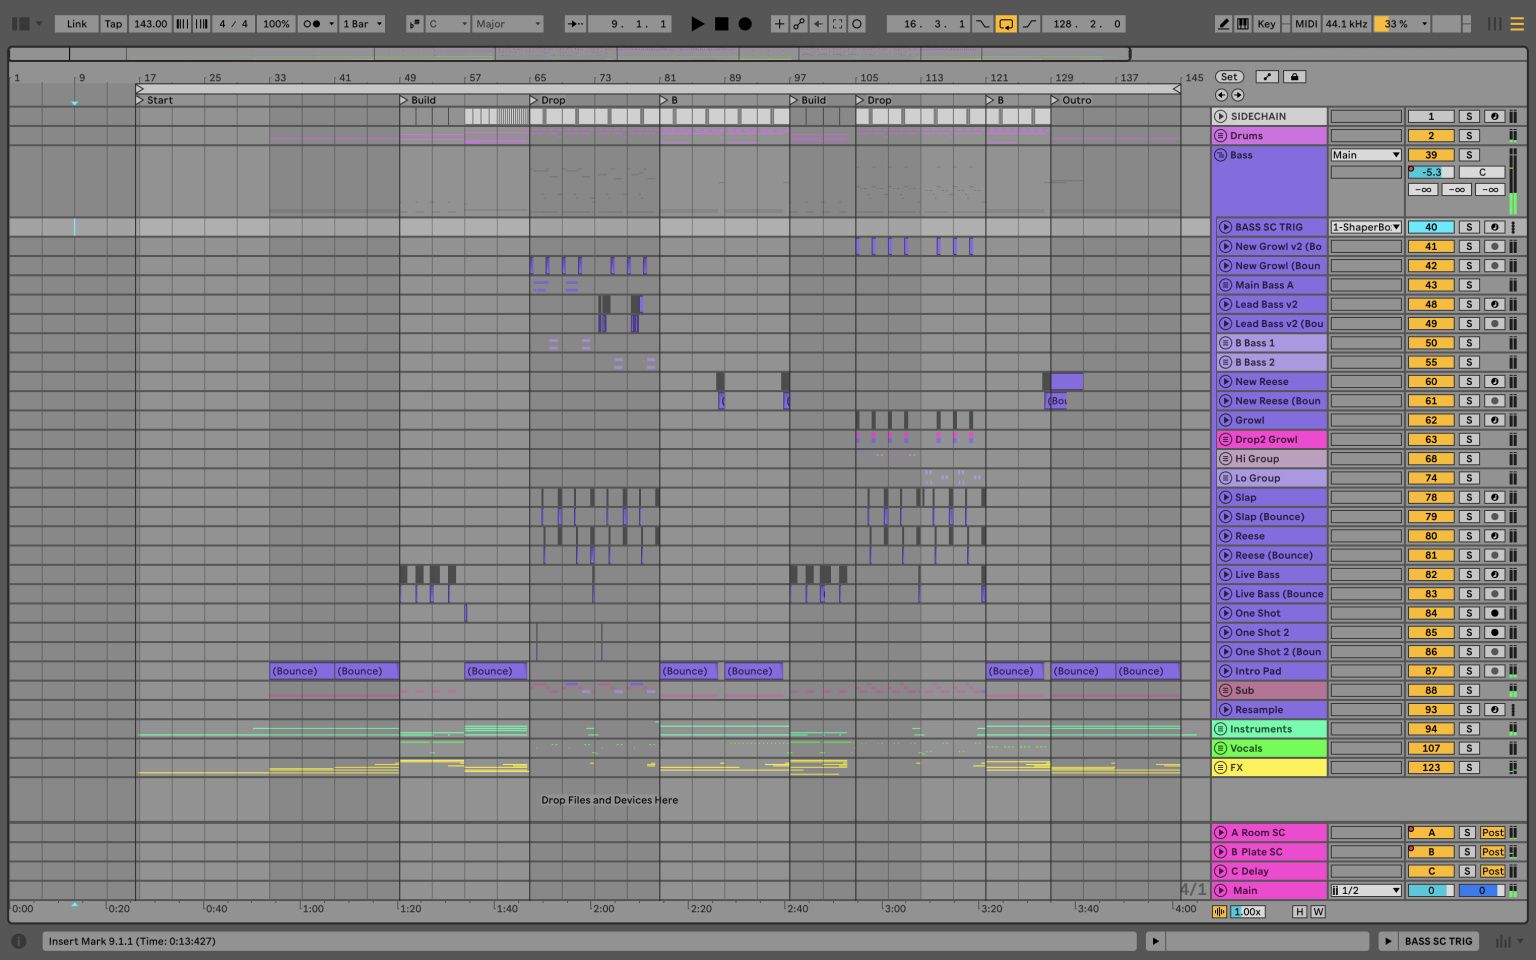
Task: Activate the punch-out switch icon
Action: pyautogui.click(x=1030, y=23)
